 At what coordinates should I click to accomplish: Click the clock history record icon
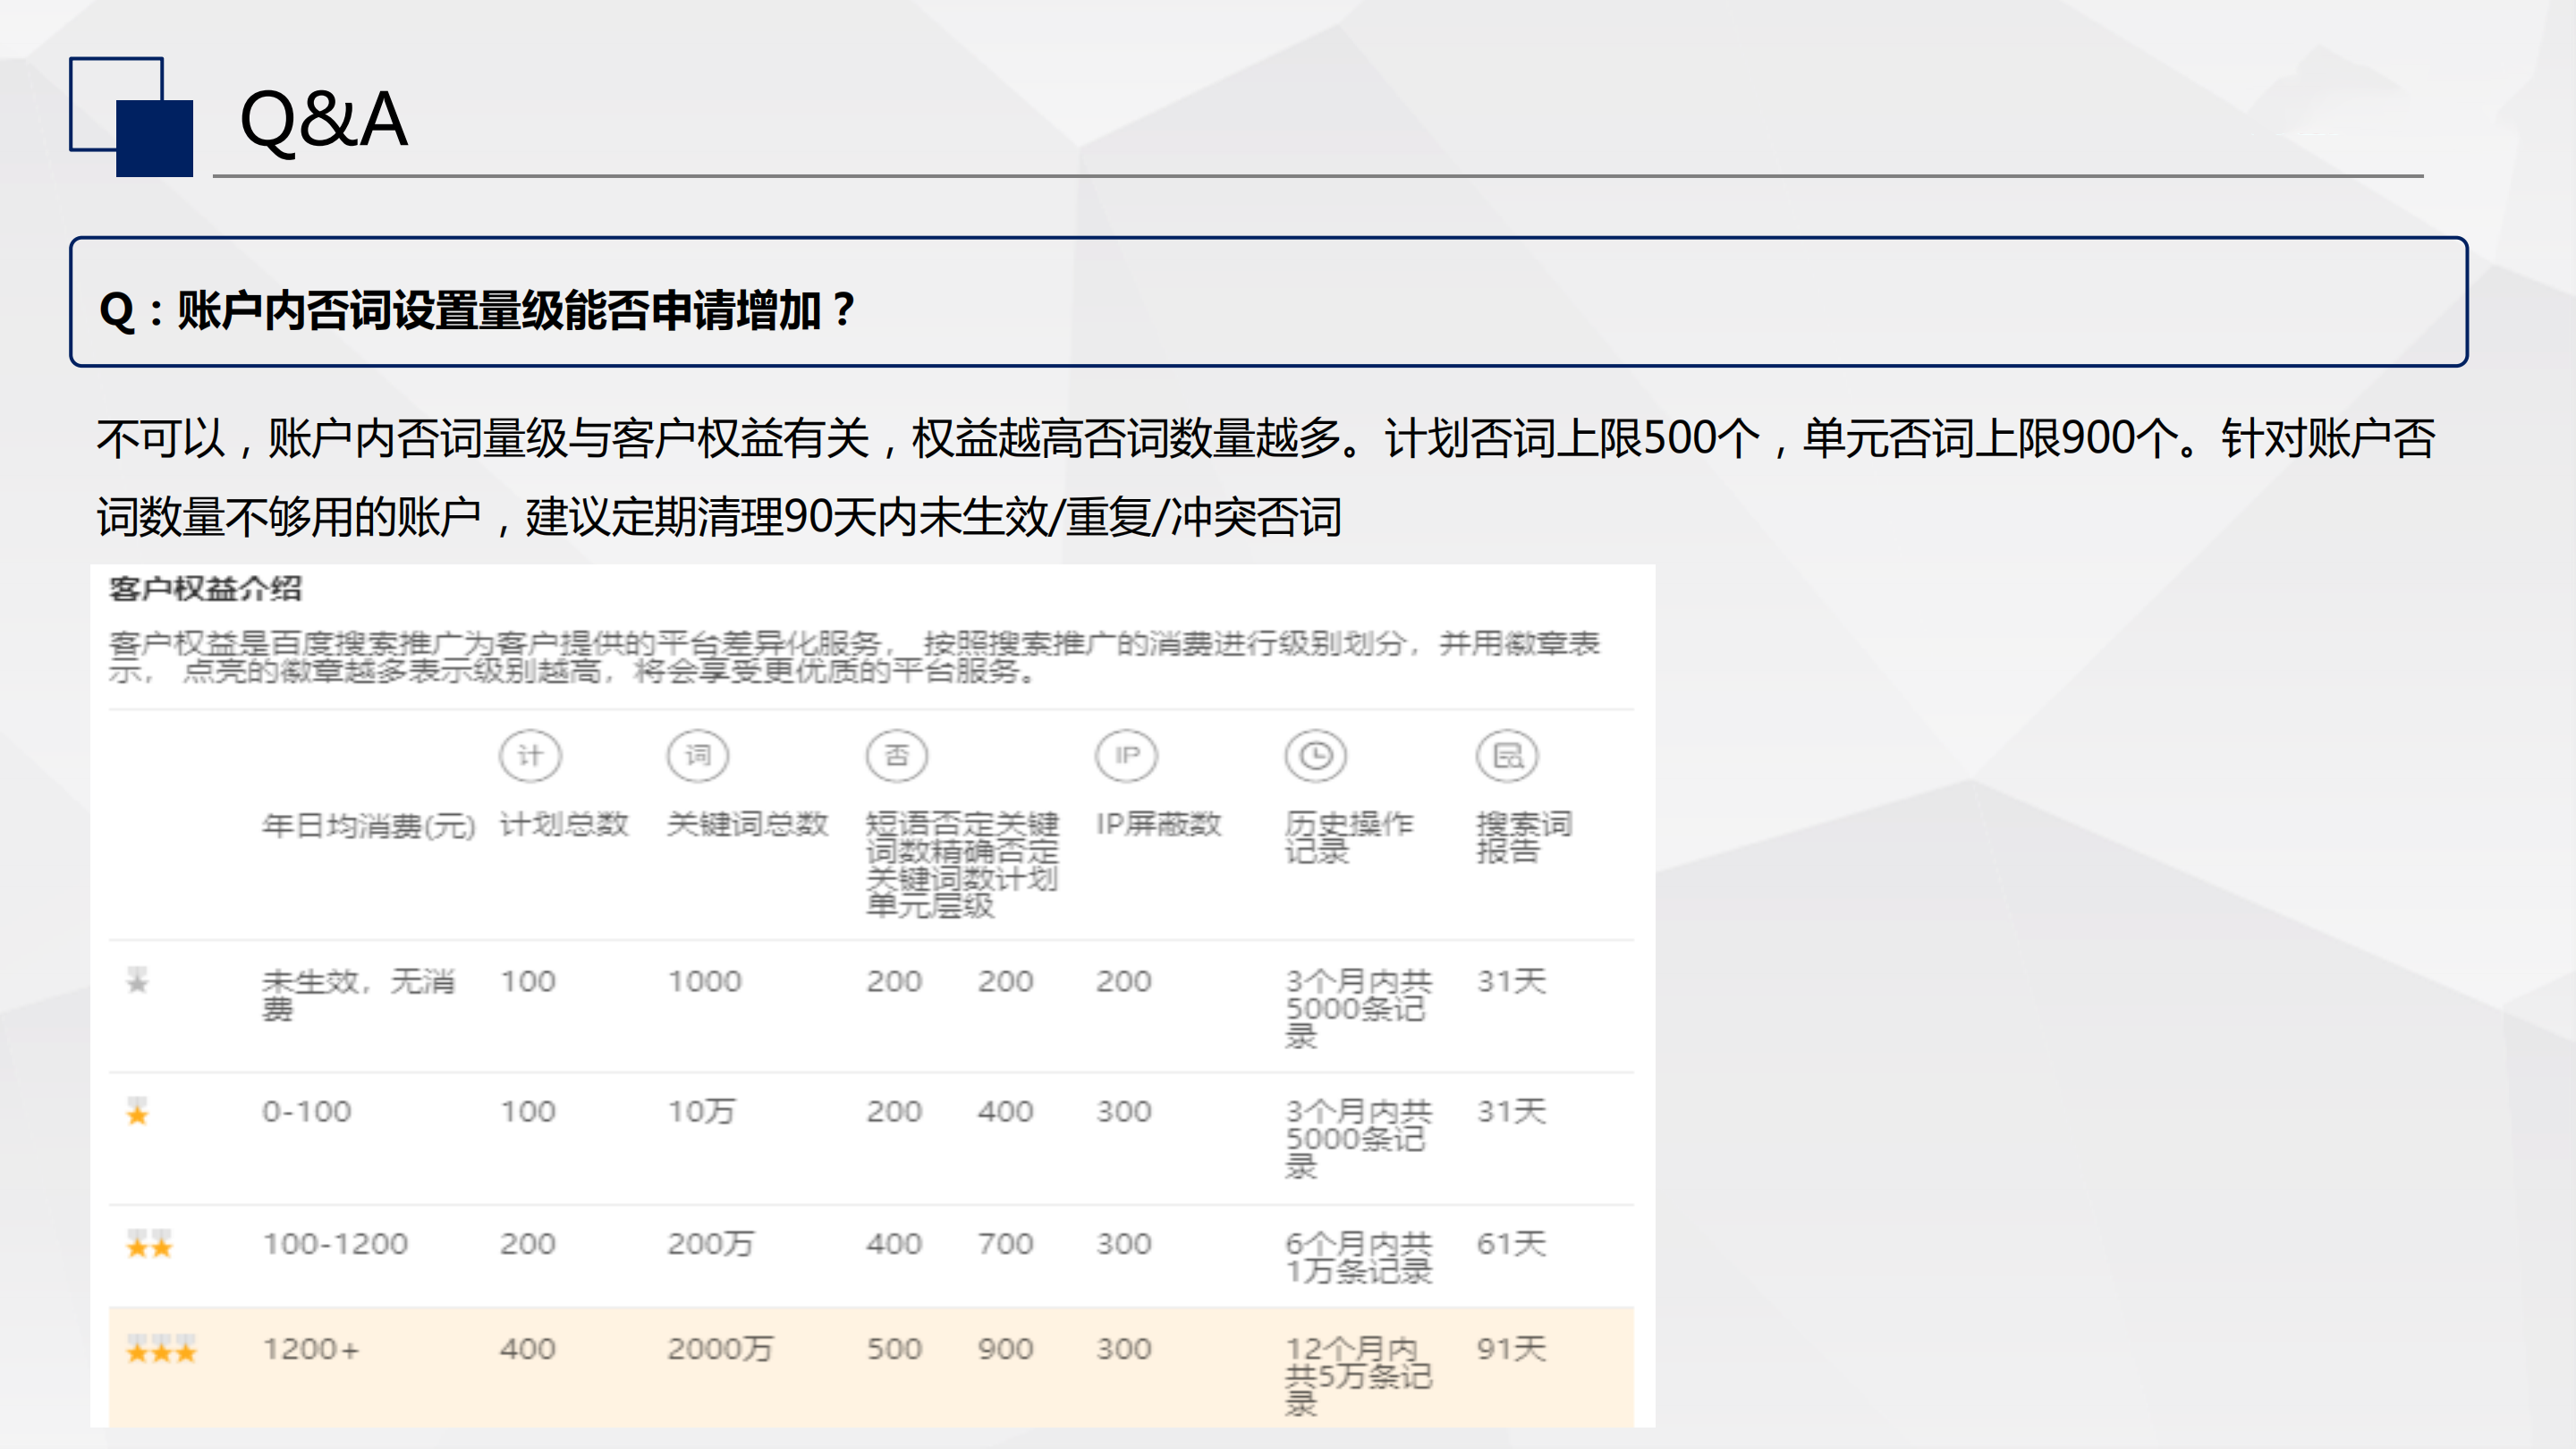pos(1316,756)
